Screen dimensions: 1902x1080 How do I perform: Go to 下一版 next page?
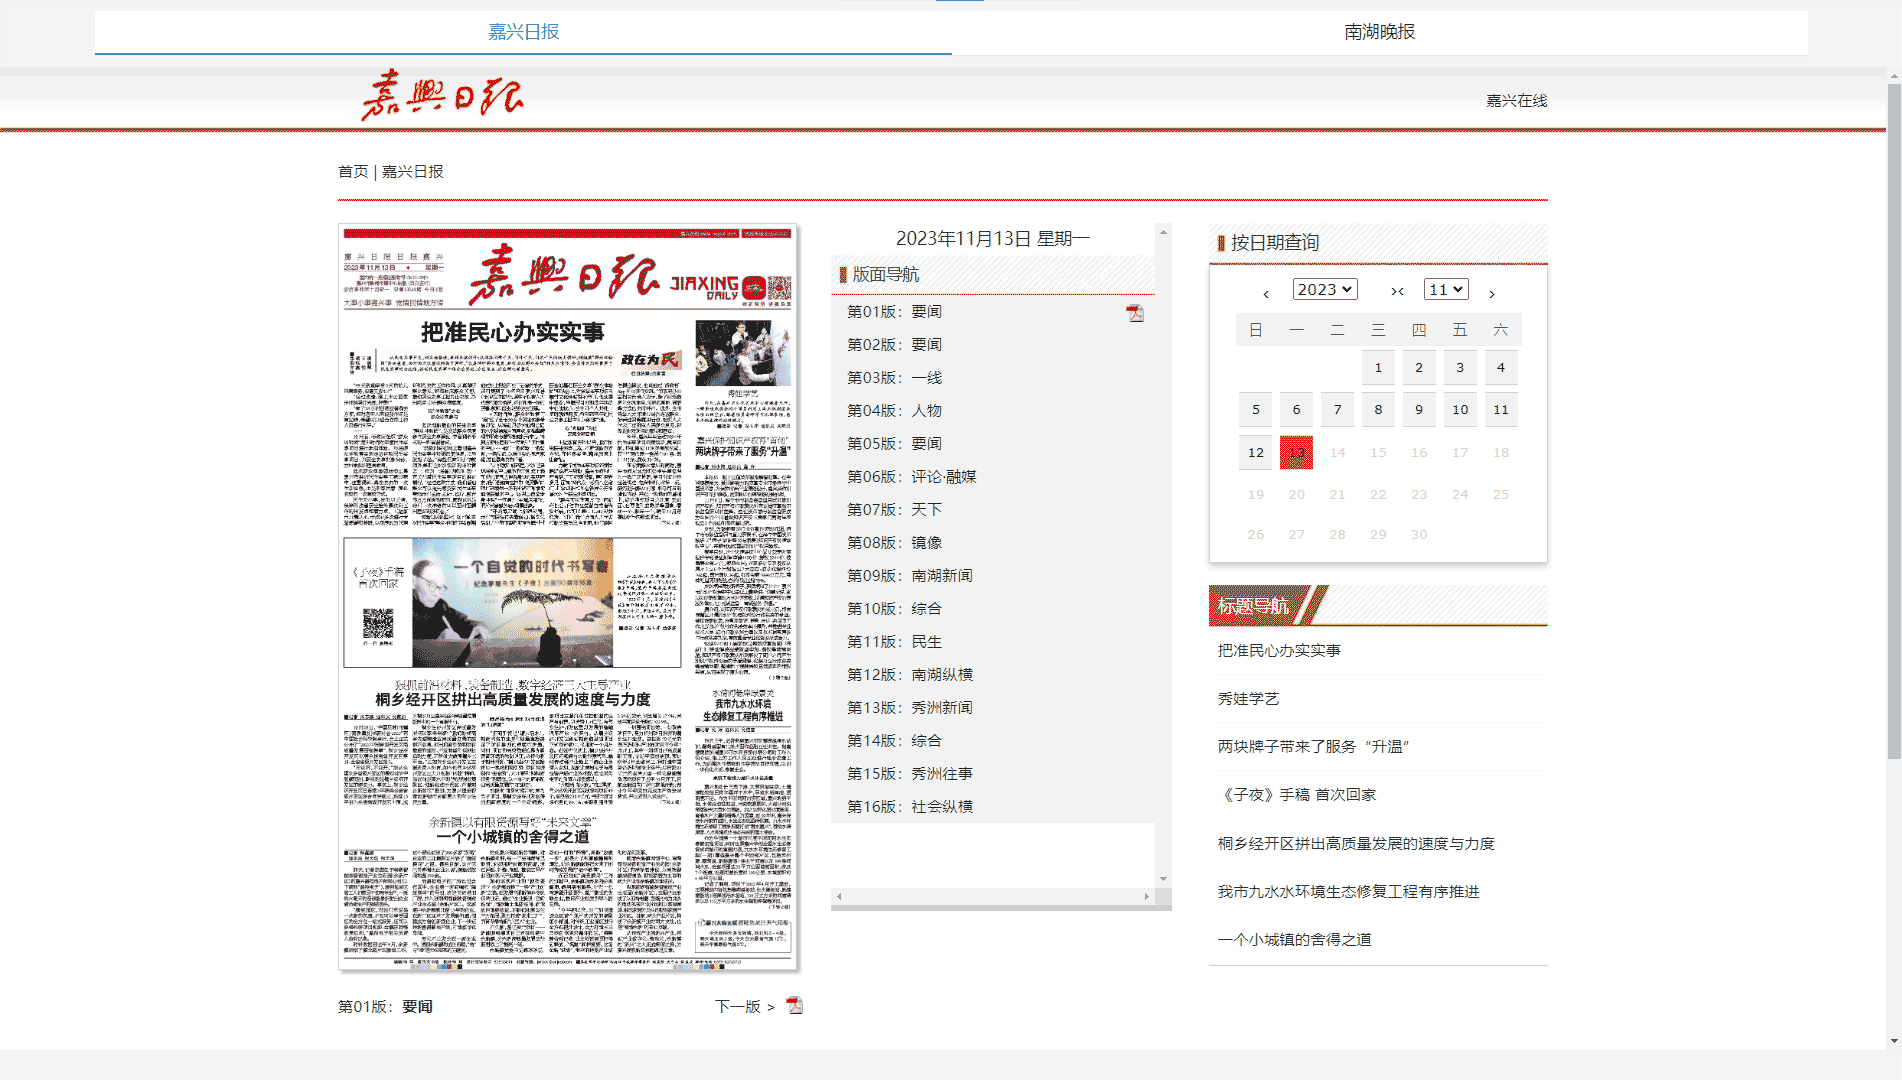745,1006
